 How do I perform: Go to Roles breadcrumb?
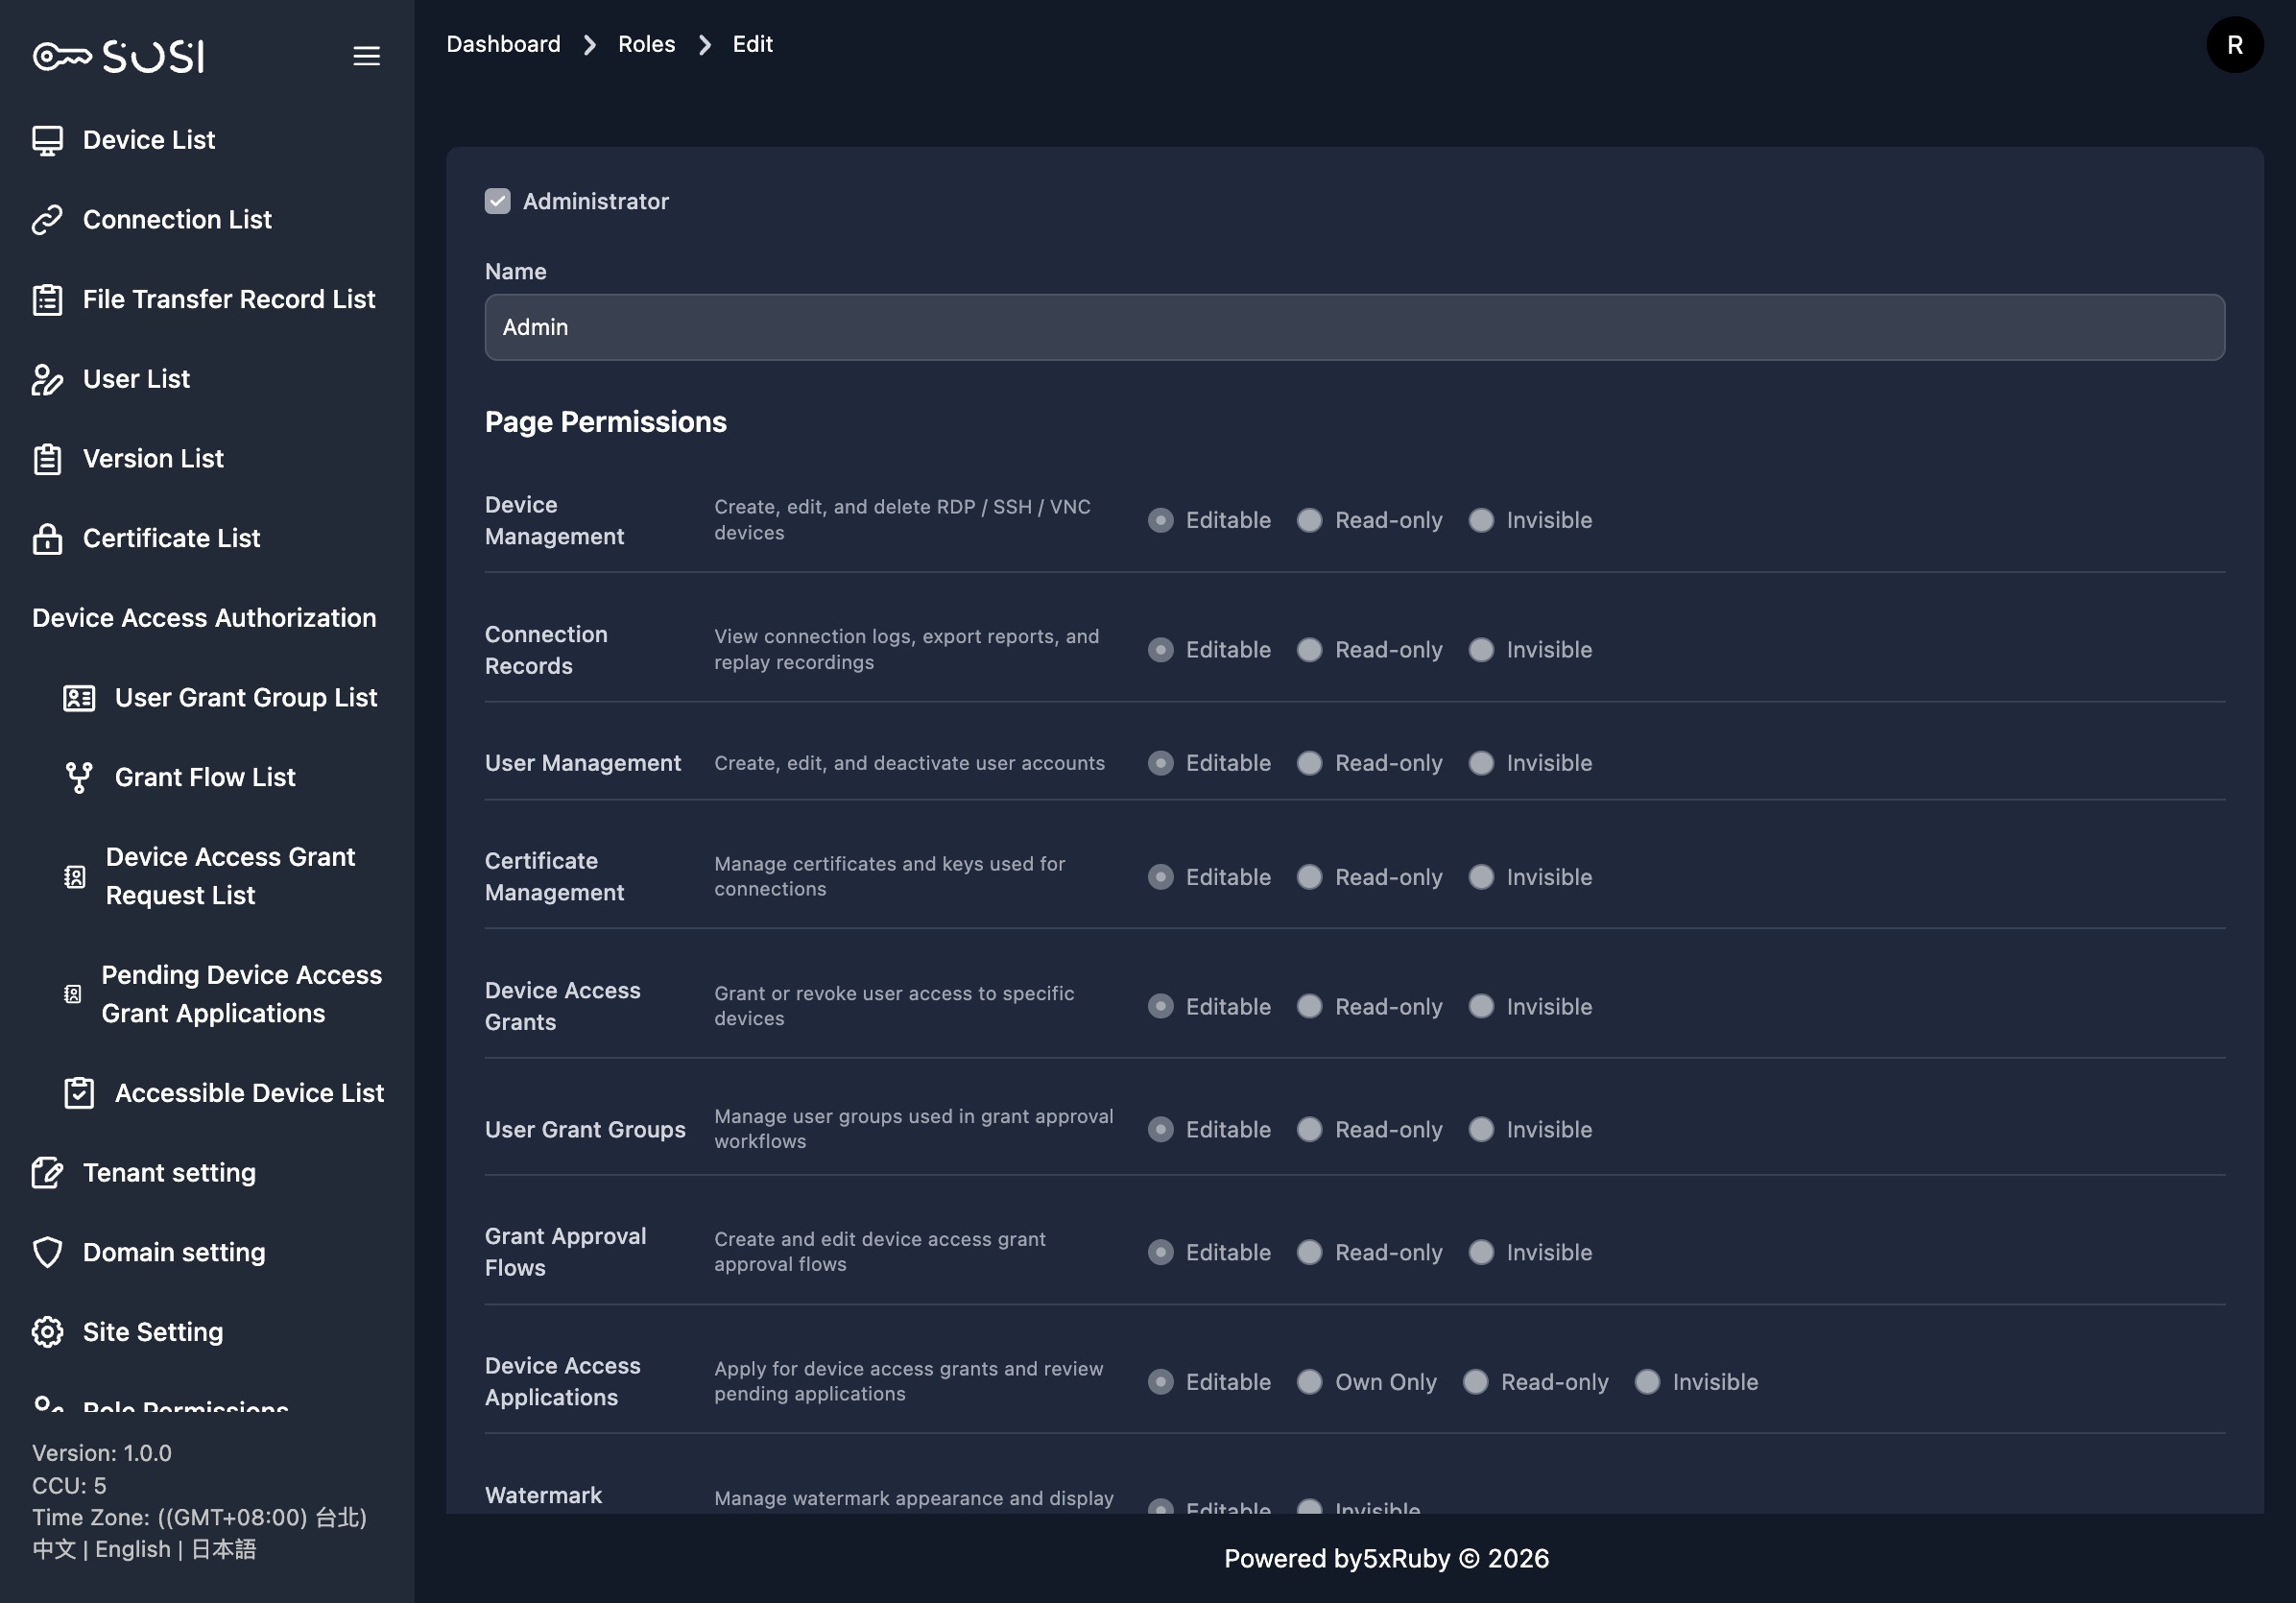click(646, 45)
